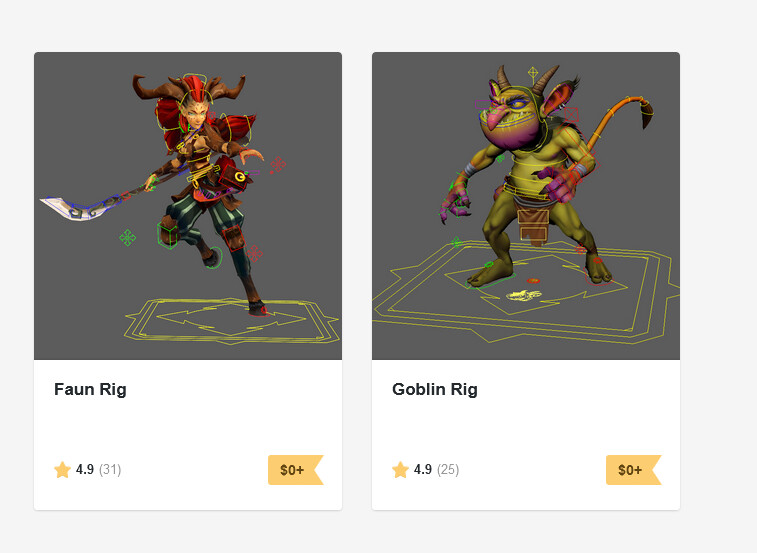Click the Faun Rig title link

tap(90, 389)
